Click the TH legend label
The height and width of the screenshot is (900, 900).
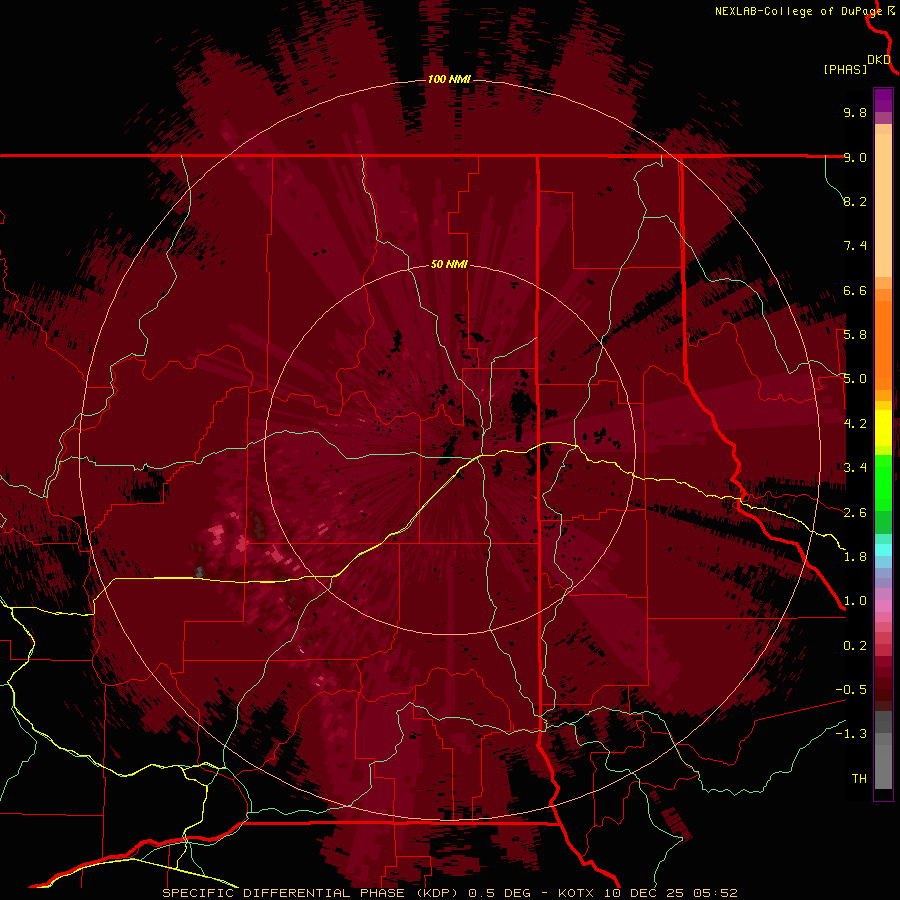coord(859,779)
